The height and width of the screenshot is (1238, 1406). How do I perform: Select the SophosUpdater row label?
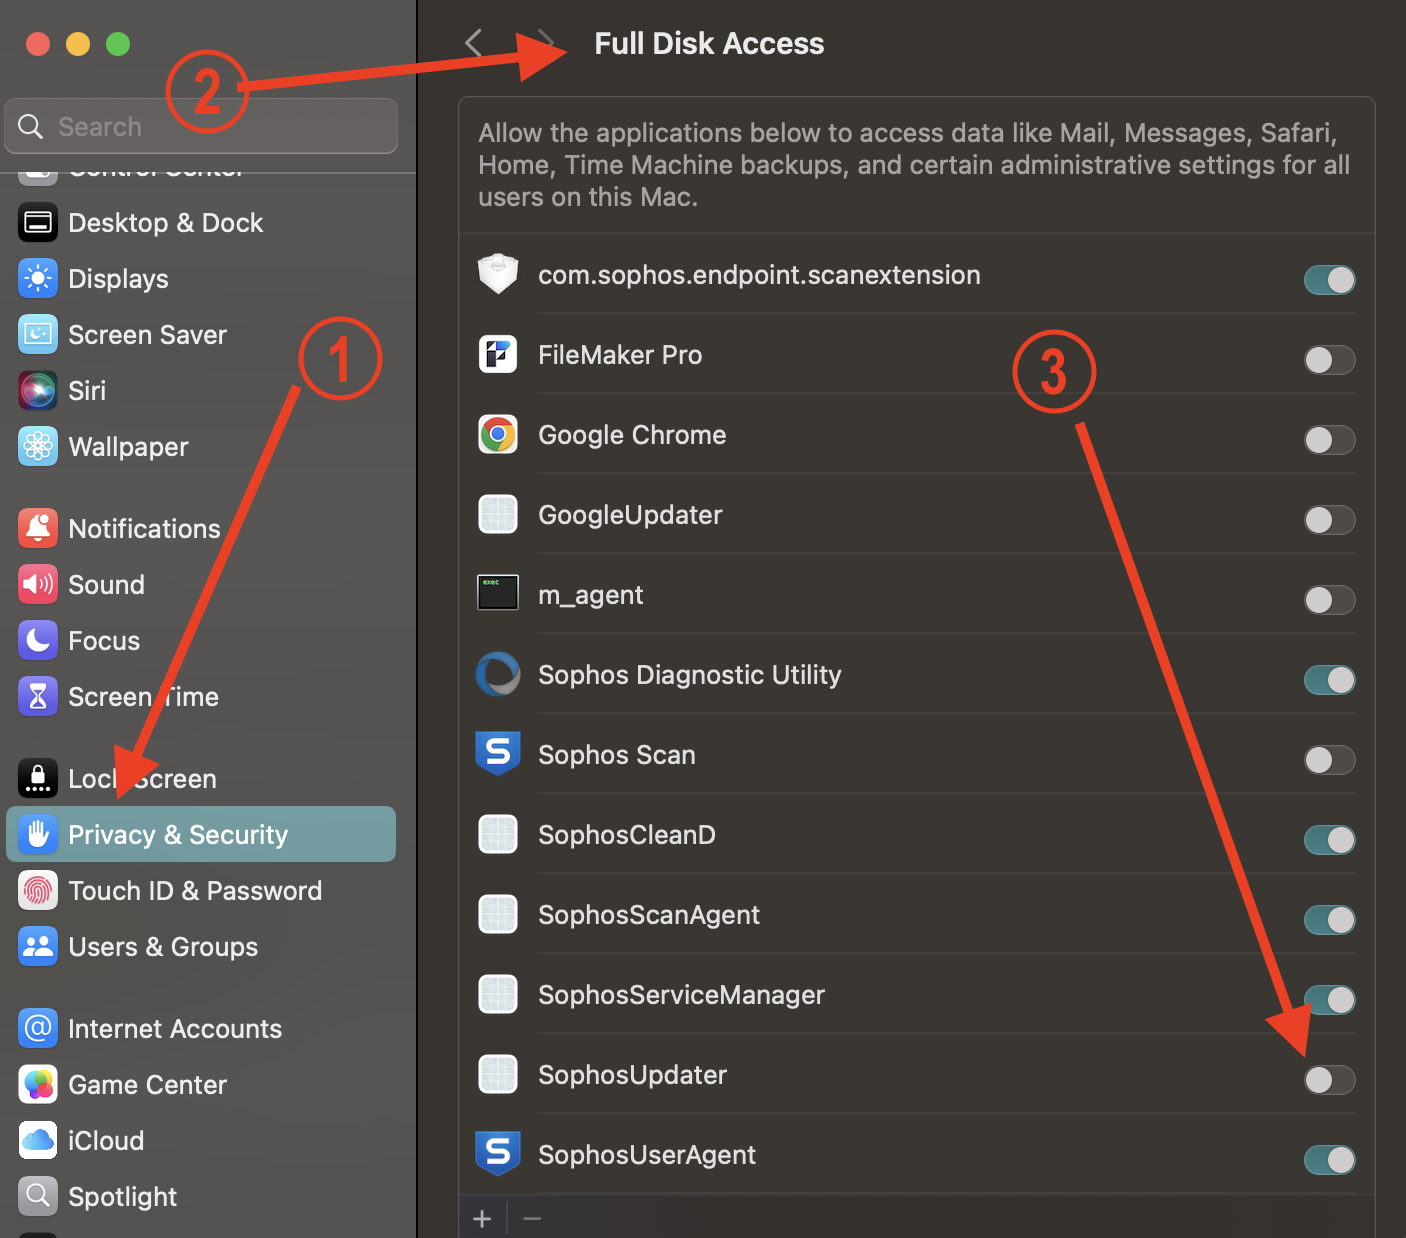[632, 1075]
